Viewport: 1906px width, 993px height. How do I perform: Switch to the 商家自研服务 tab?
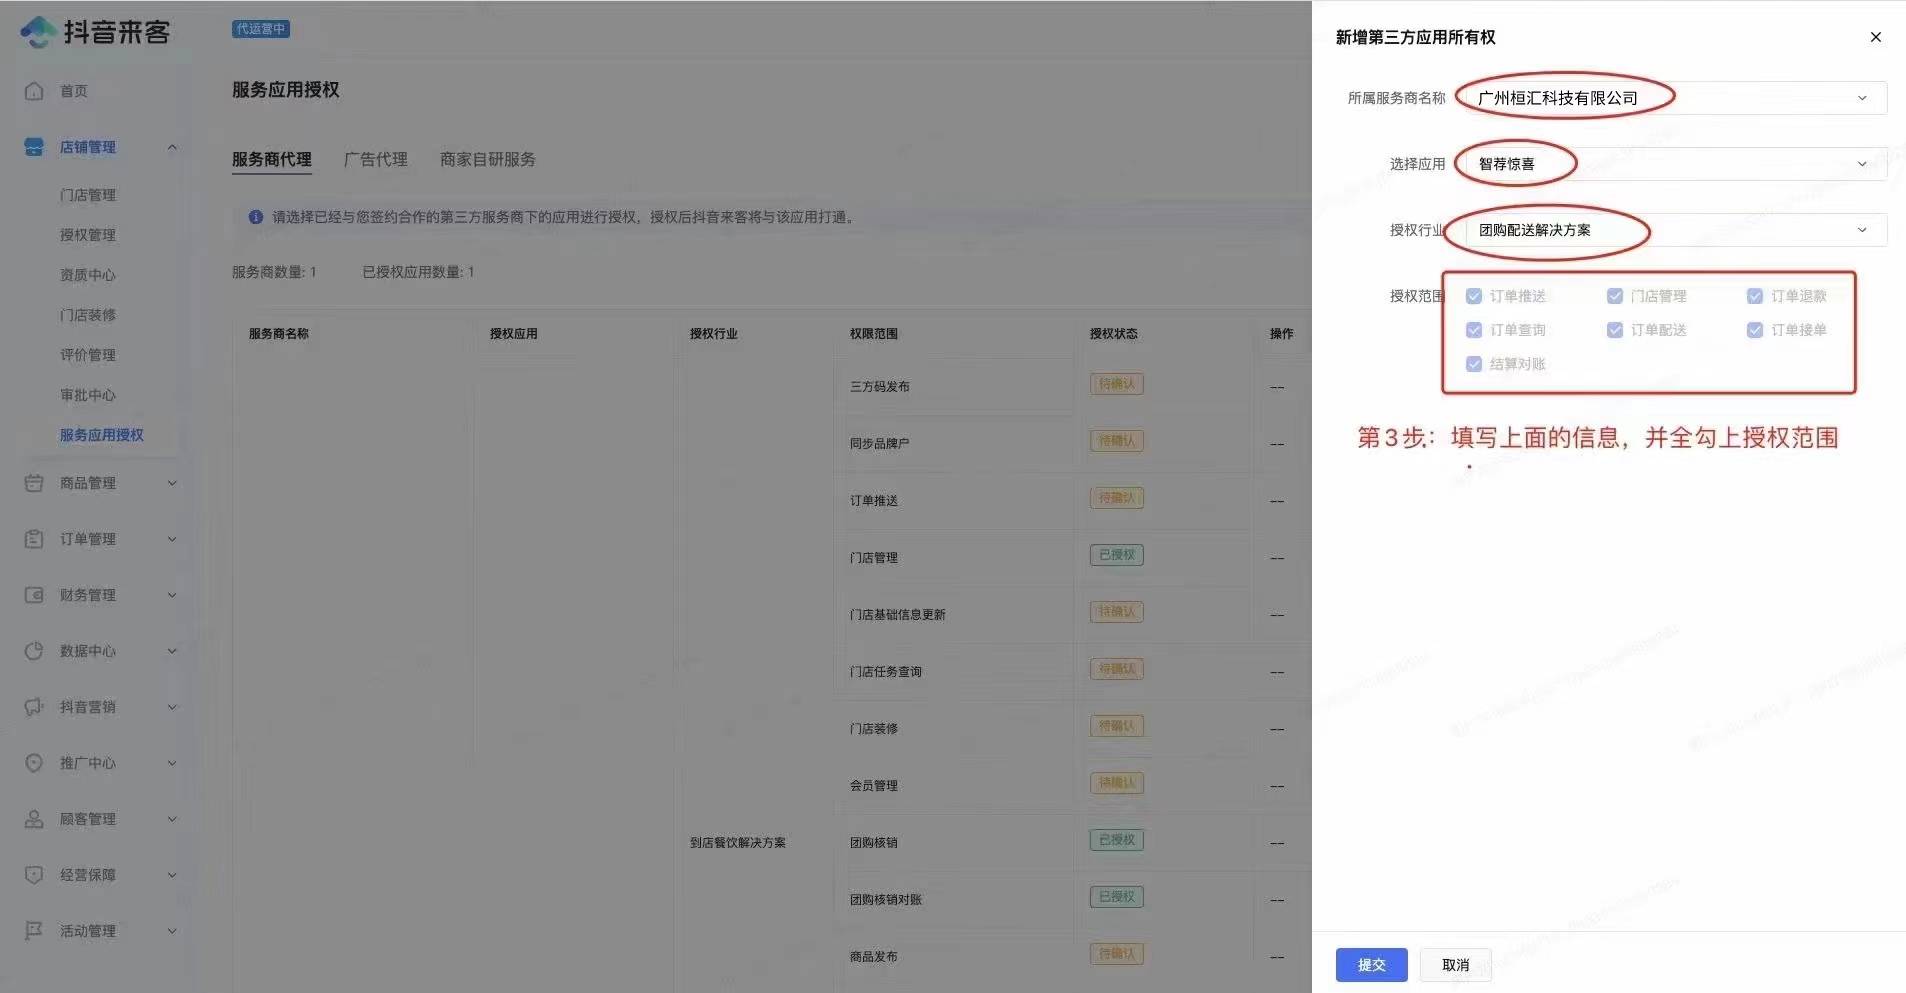(x=487, y=159)
